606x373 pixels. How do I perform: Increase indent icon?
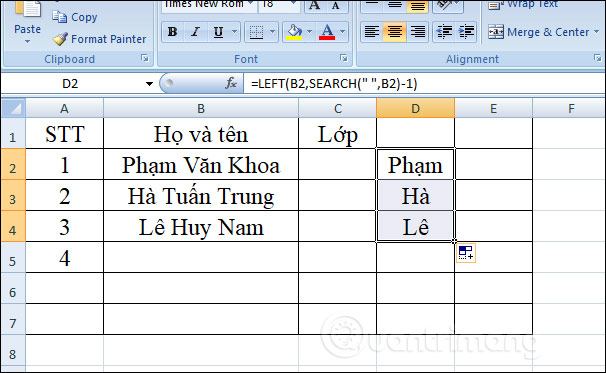(x=466, y=32)
